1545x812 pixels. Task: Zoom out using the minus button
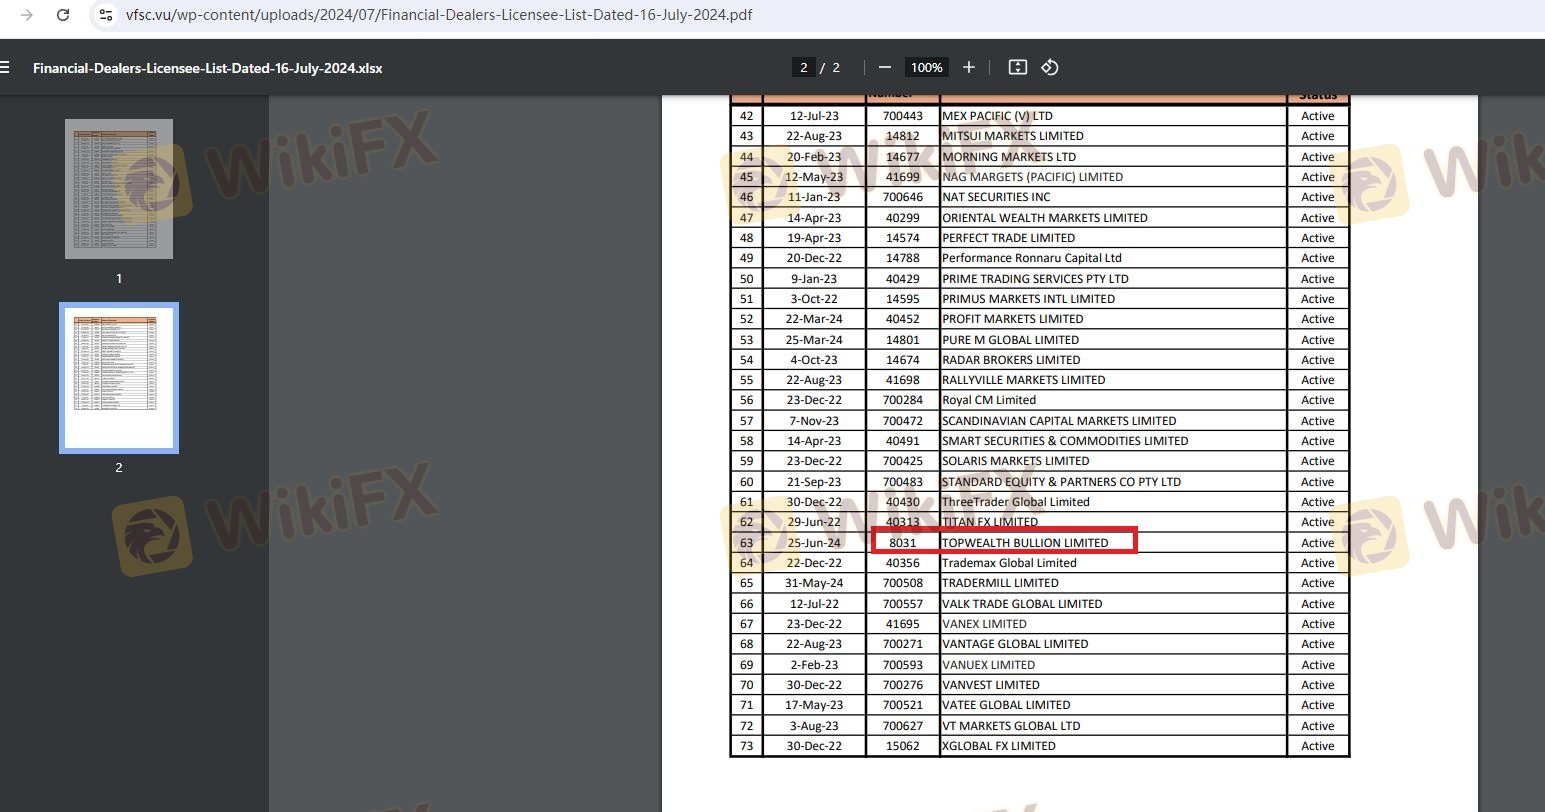coord(884,67)
